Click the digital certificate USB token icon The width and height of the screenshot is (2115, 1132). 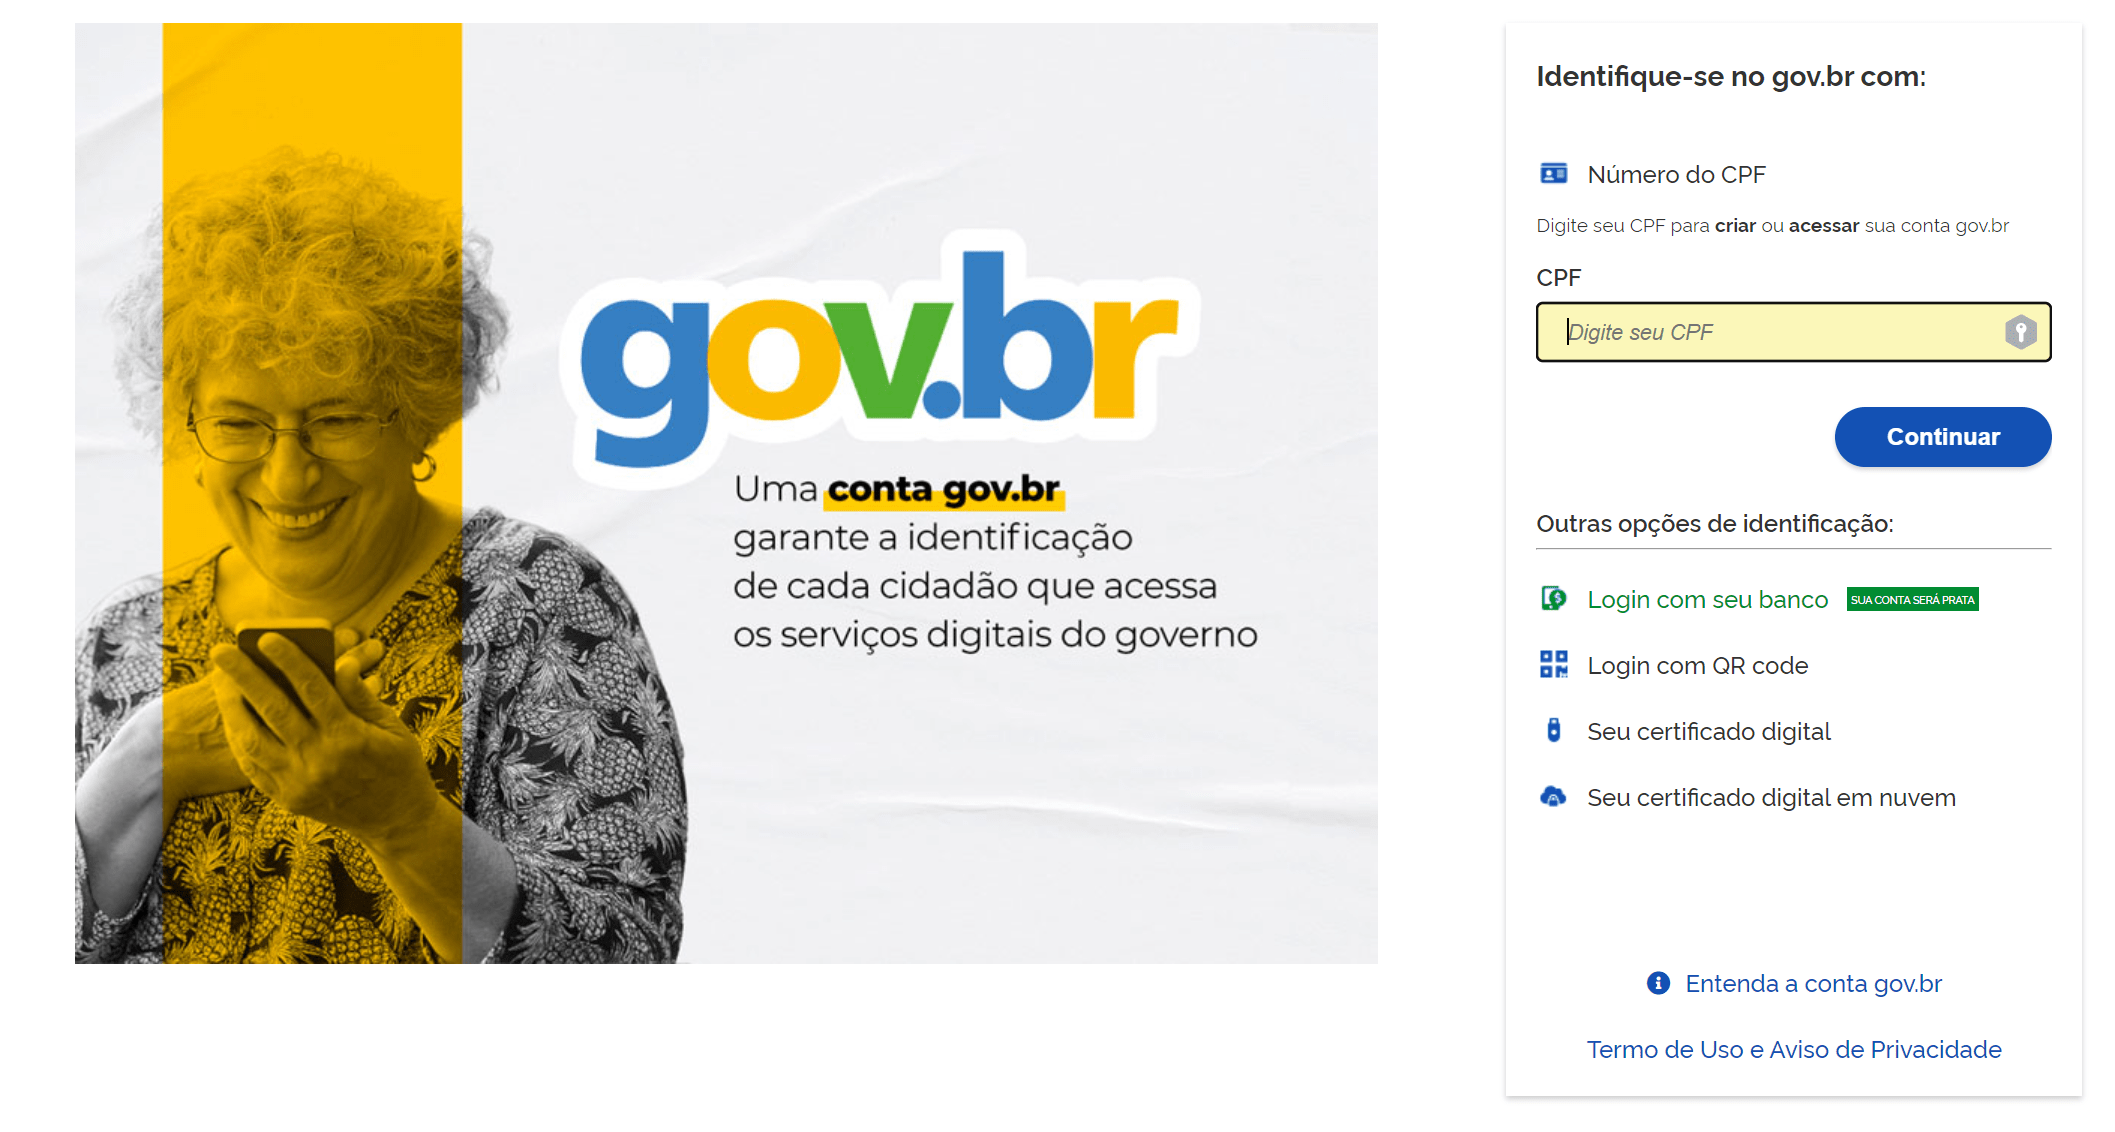pos(1553,731)
